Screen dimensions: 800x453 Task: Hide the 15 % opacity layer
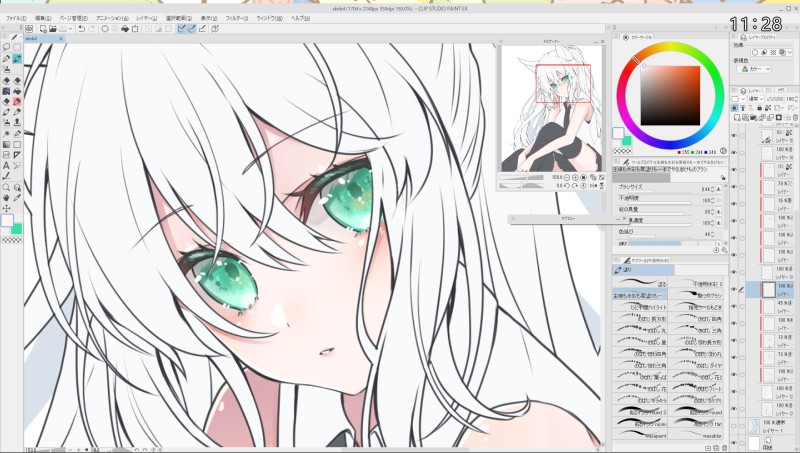pos(734,204)
